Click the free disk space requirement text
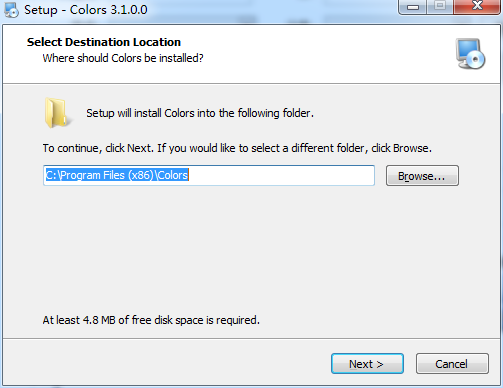Image resolution: width=503 pixels, height=388 pixels. tap(151, 320)
